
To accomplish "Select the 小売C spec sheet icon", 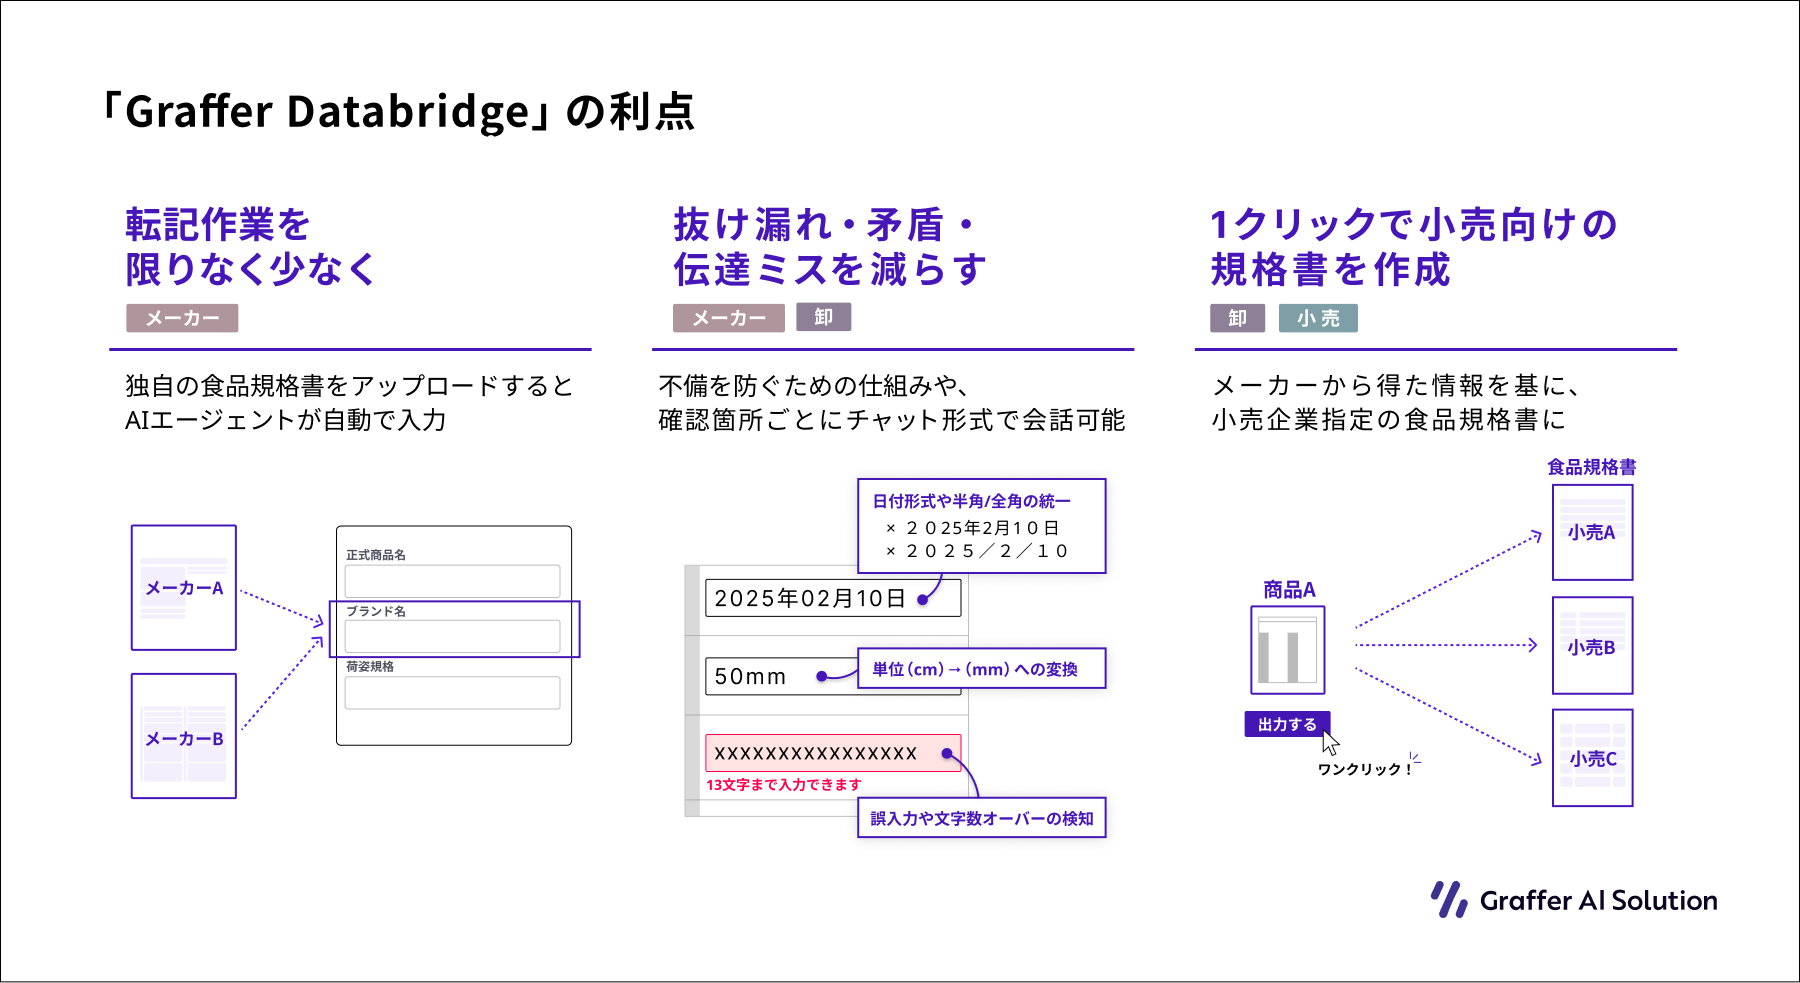I will click(1592, 757).
